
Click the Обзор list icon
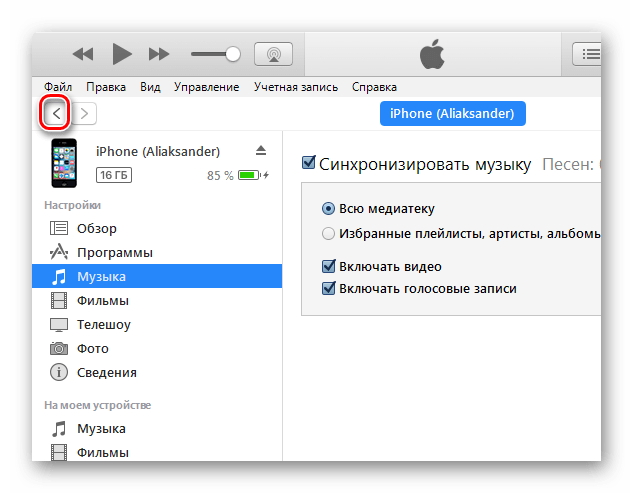pyautogui.click(x=59, y=228)
